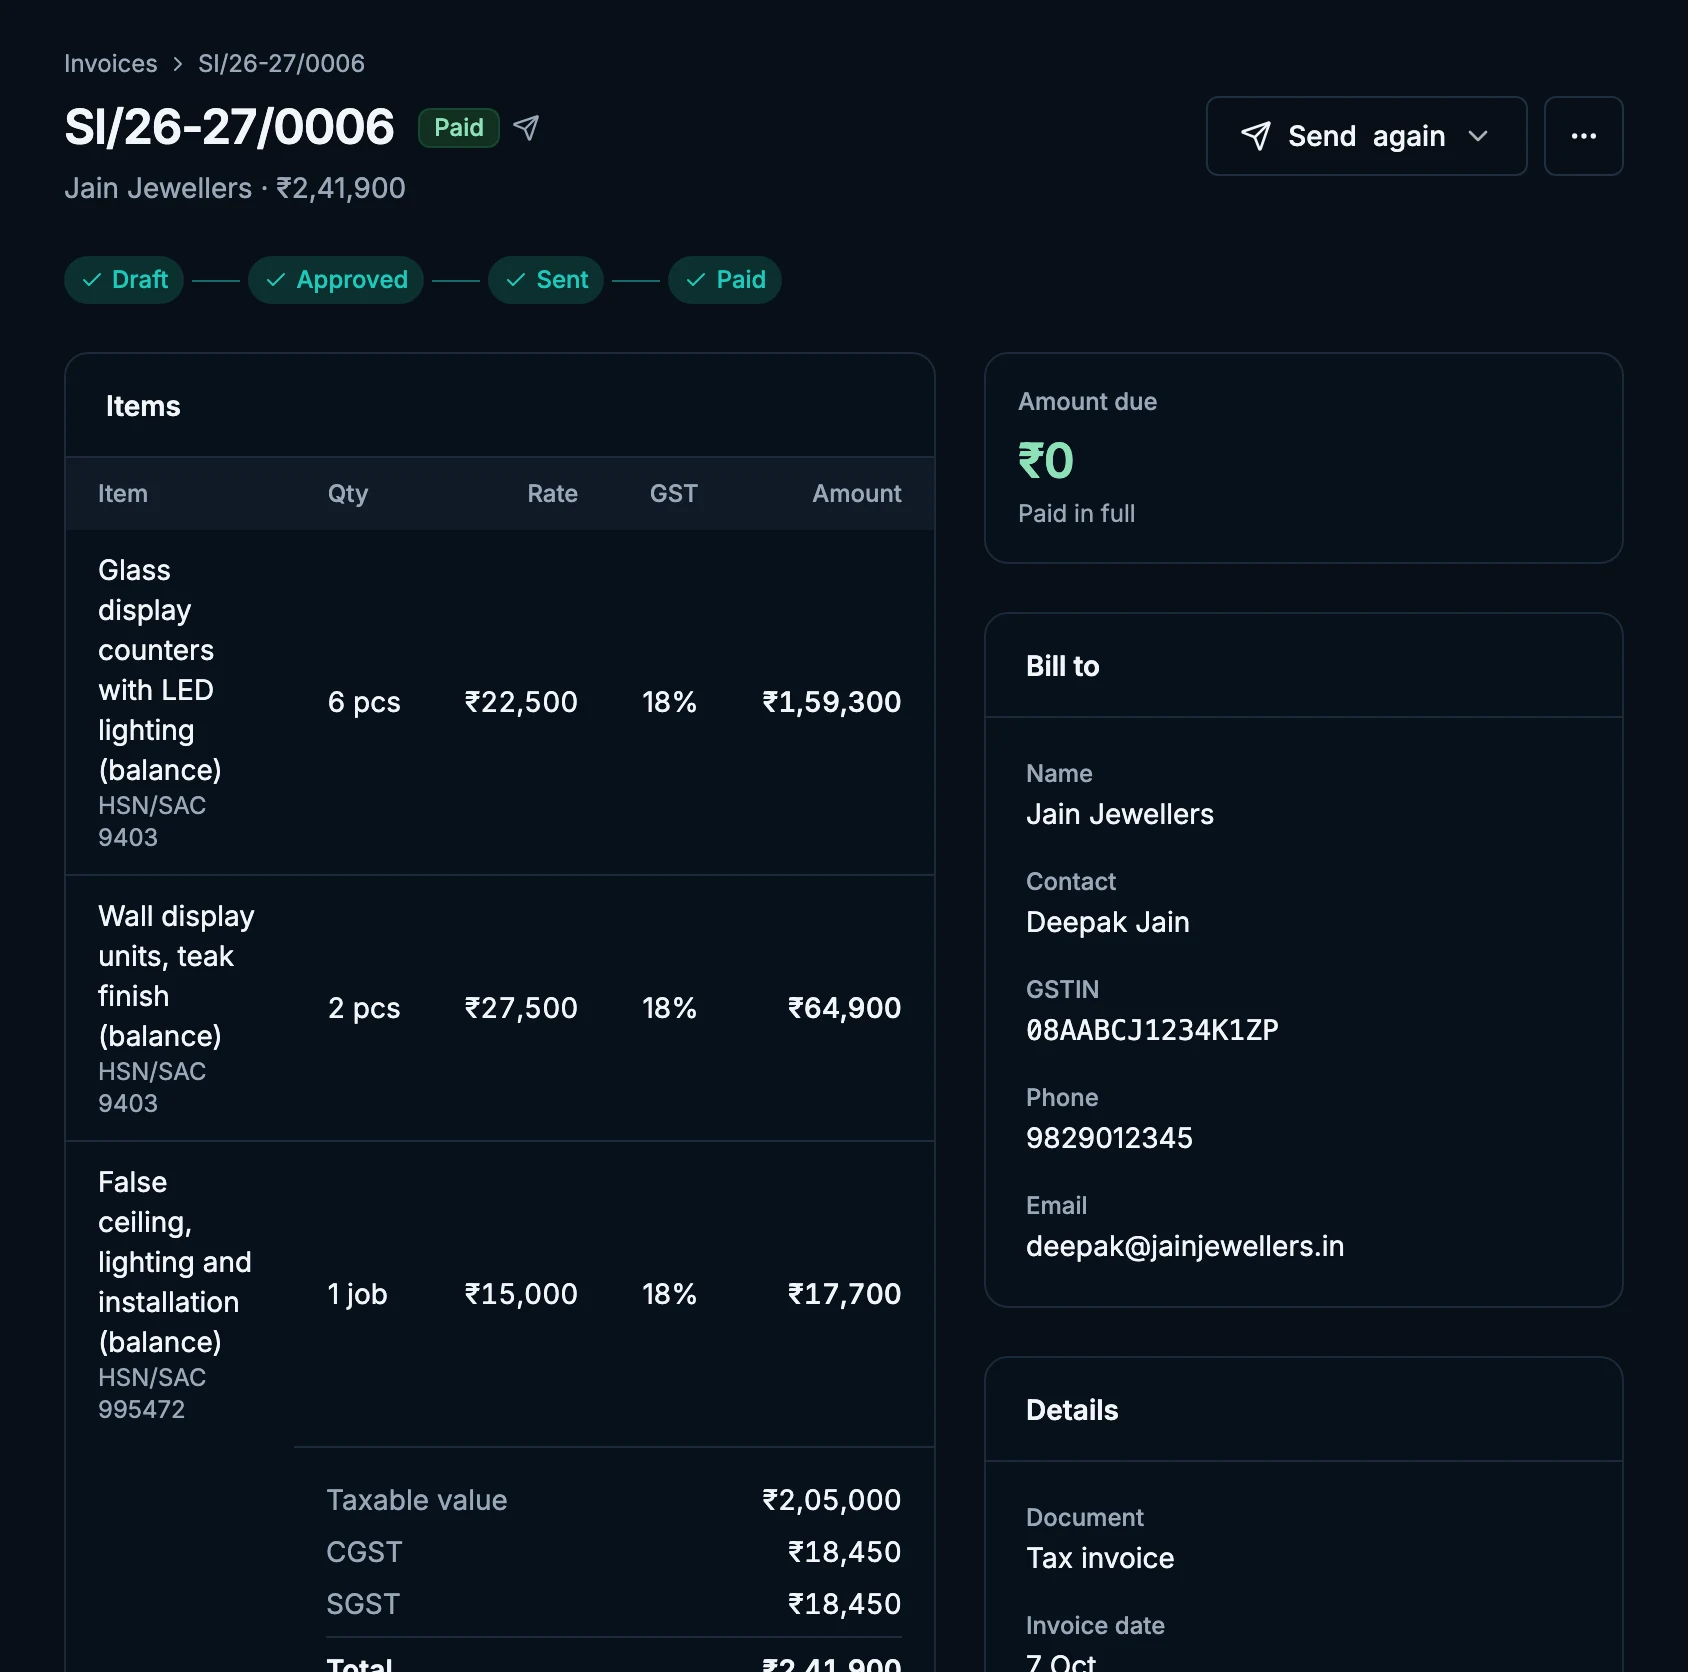Click the SGST ₹18,450 value
Viewport: 1688px width, 1672px height.
coord(845,1604)
